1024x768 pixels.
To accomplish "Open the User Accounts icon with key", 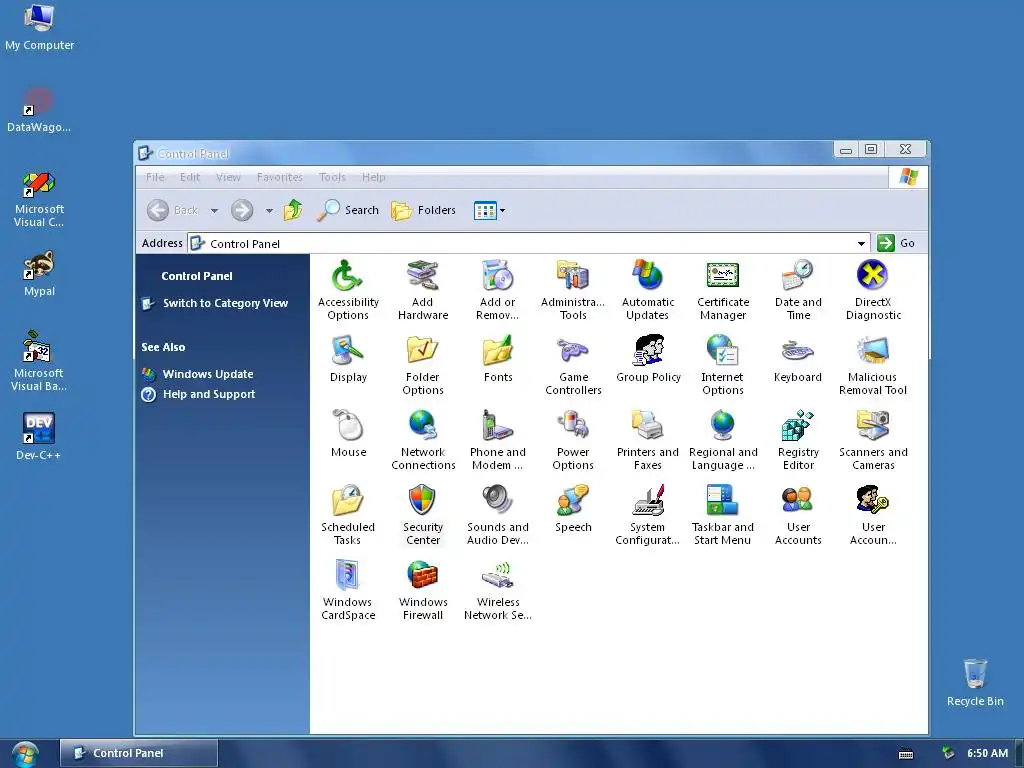I will (873, 515).
